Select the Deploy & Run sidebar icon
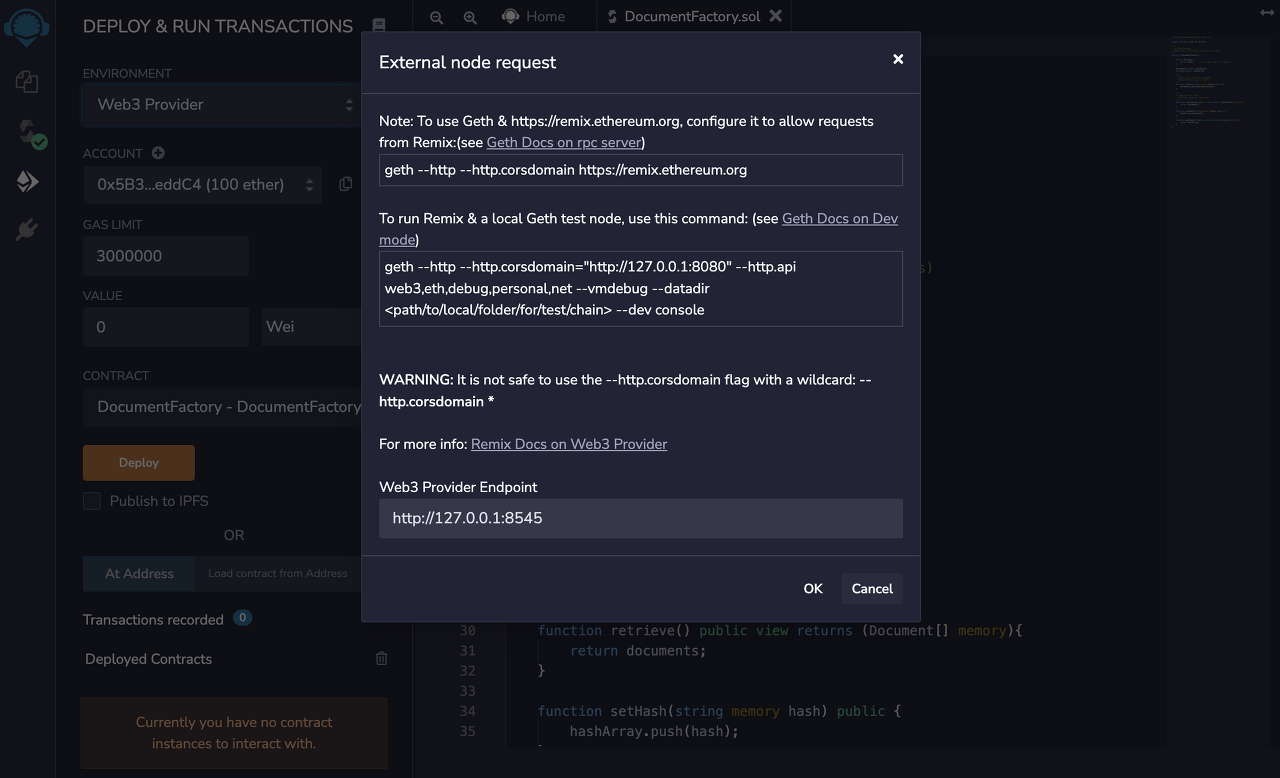This screenshot has width=1280, height=778. click(27, 181)
